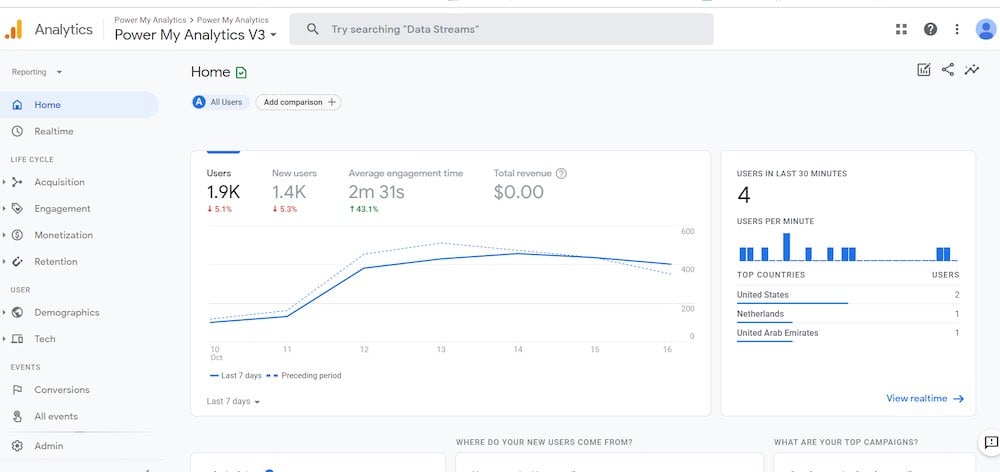Click the Home house icon in sidebar

click(x=17, y=105)
